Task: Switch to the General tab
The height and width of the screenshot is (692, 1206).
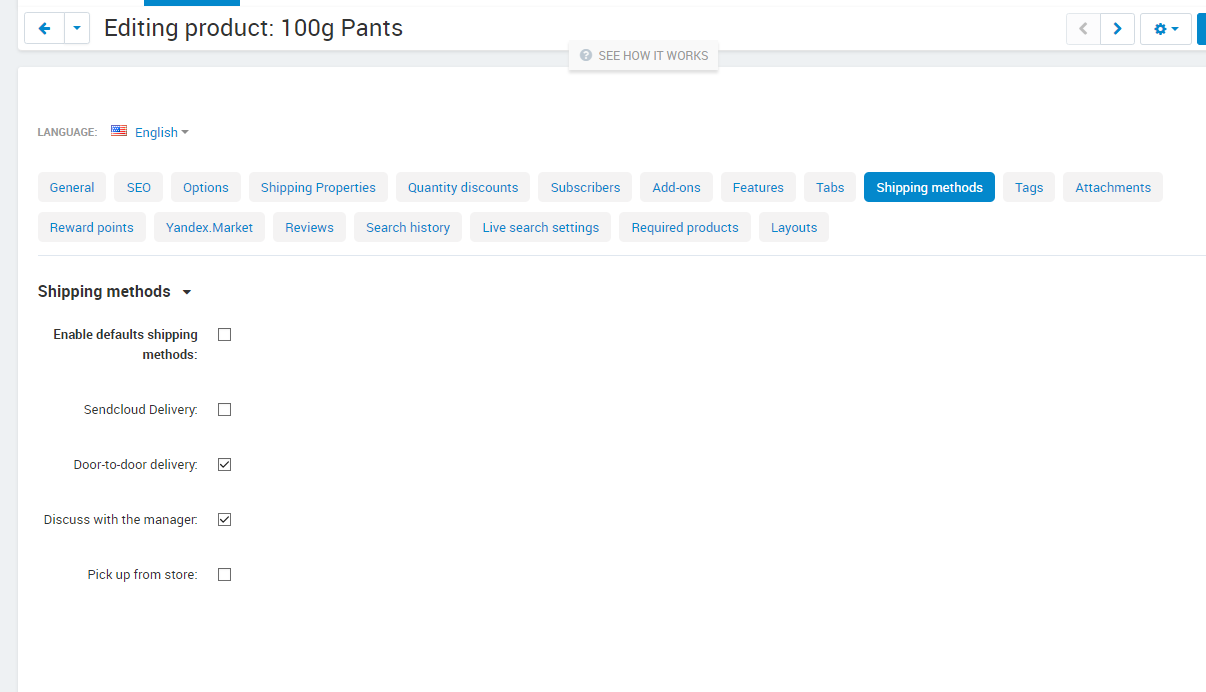Action: point(72,187)
